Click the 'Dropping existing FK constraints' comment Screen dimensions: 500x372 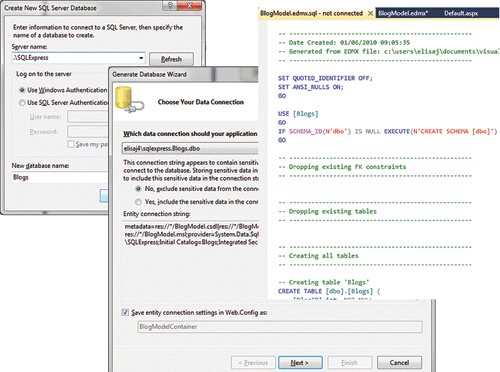[342, 167]
